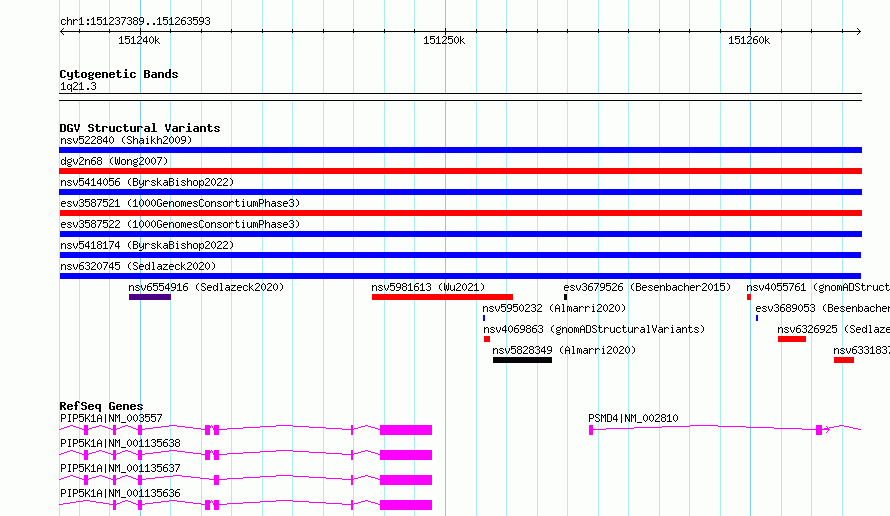The image size is (890, 516).
Task: Open nsv5418174 (ByrskaBishop2022) label
Action: pos(147,245)
